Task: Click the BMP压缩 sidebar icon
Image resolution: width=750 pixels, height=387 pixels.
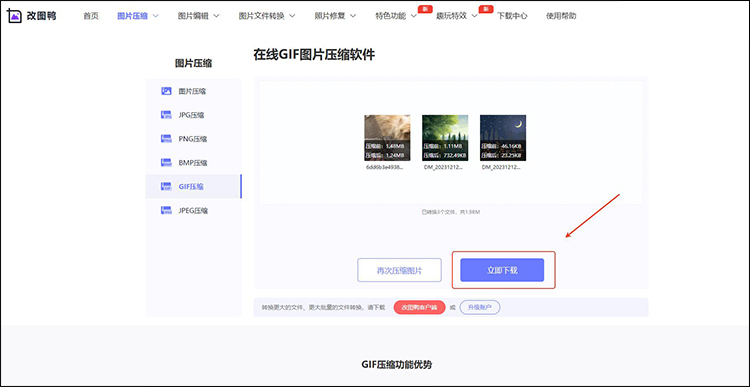Action: [x=166, y=163]
